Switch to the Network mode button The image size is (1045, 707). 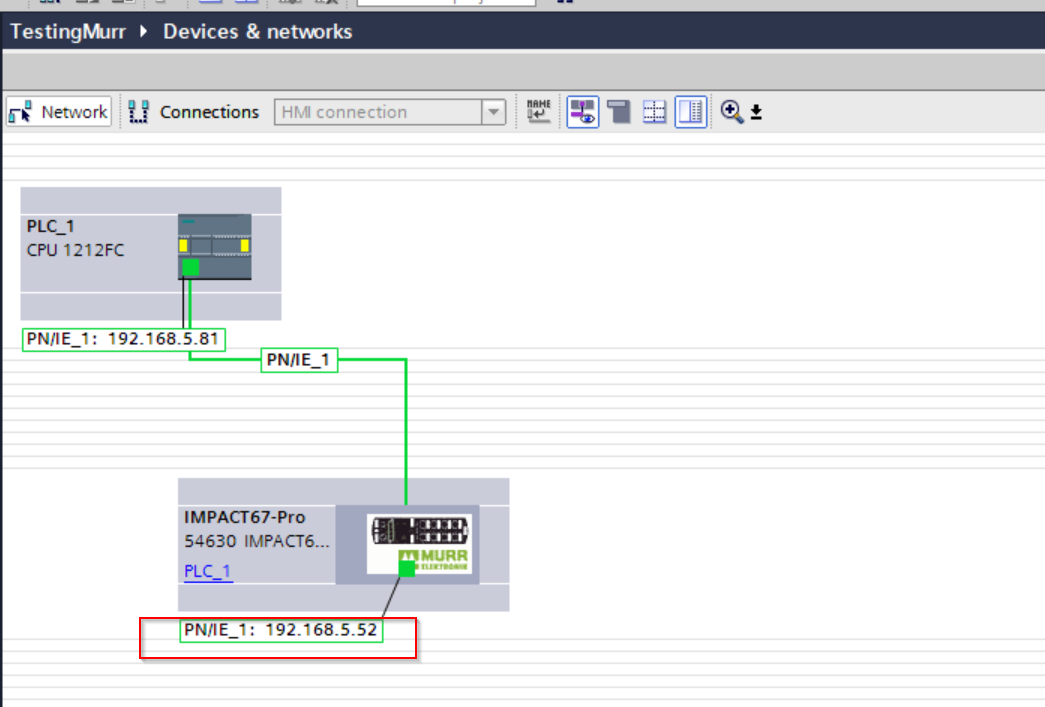pyautogui.click(x=59, y=111)
